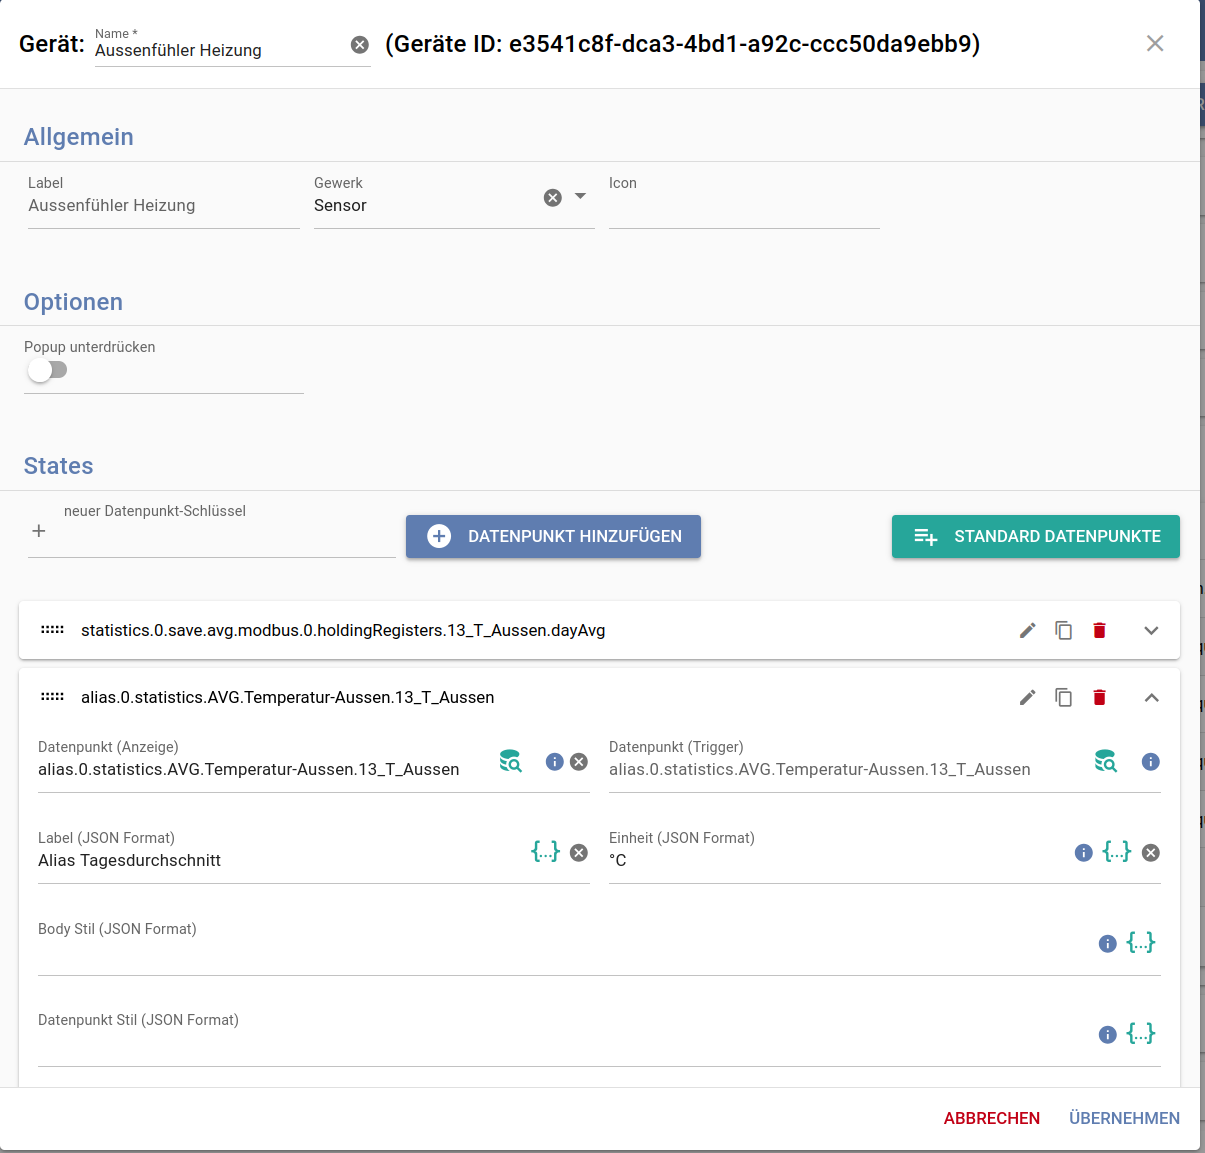
Task: Edit the statistics.0.save.avg dayAvg datapoint key
Action: (x=1027, y=630)
